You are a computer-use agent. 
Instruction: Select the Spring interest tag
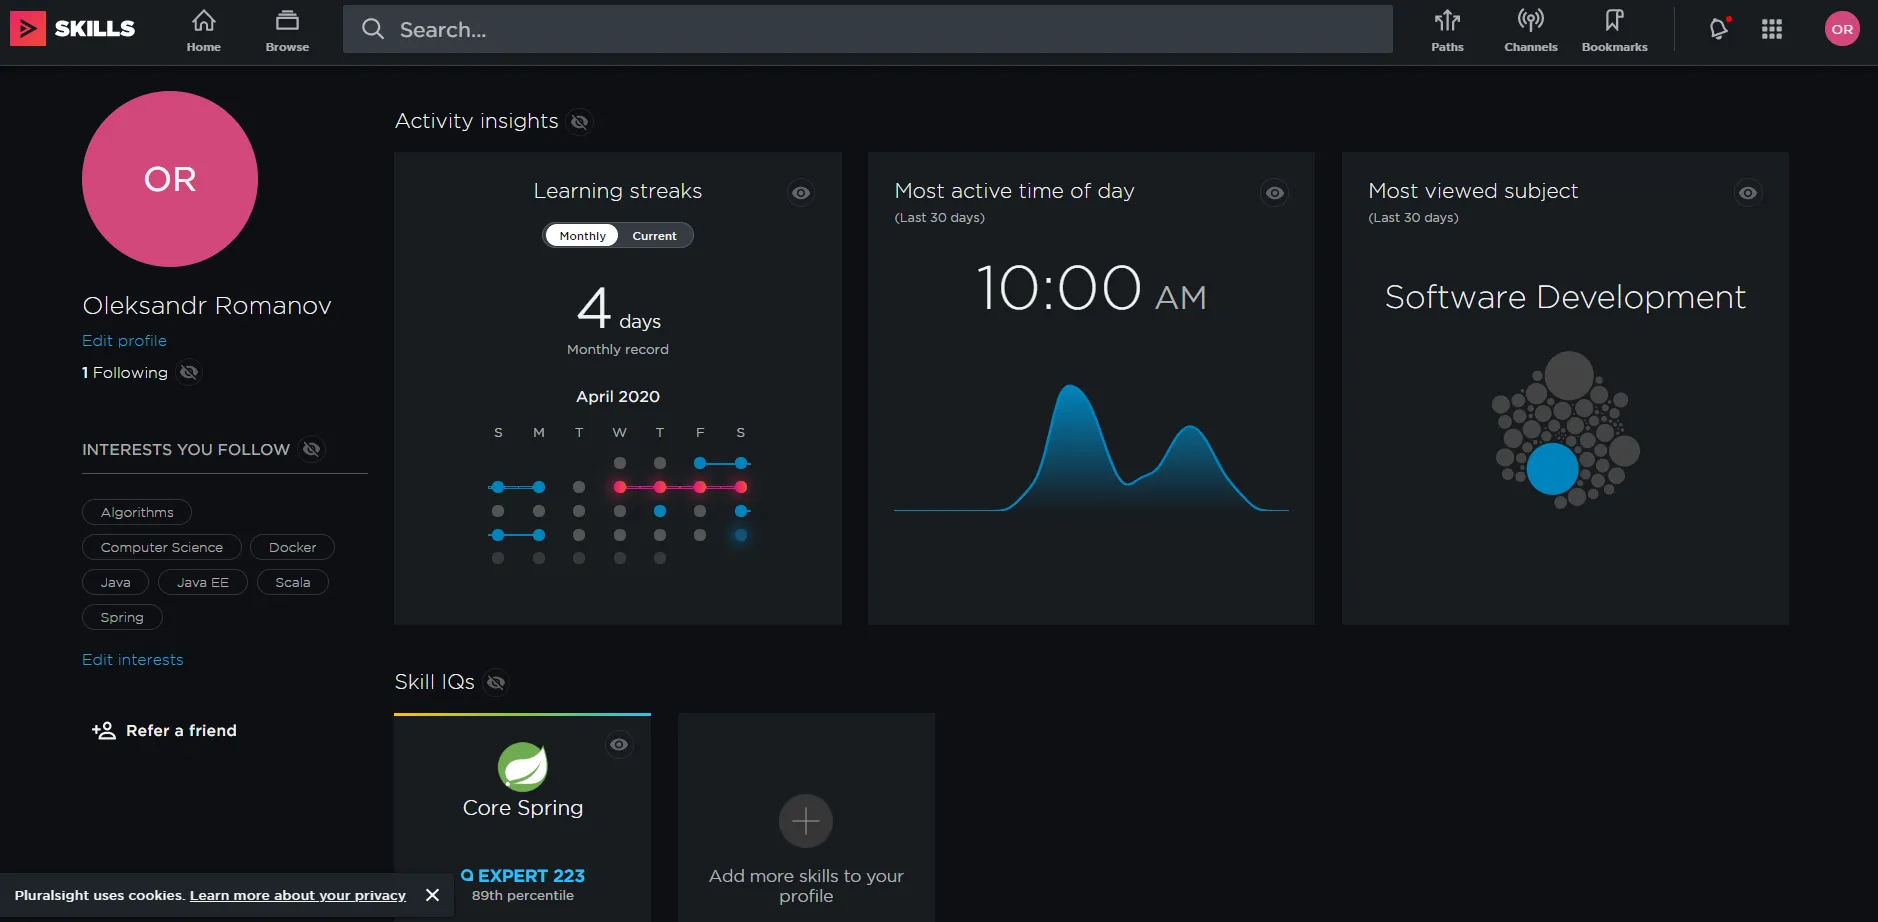point(122,617)
